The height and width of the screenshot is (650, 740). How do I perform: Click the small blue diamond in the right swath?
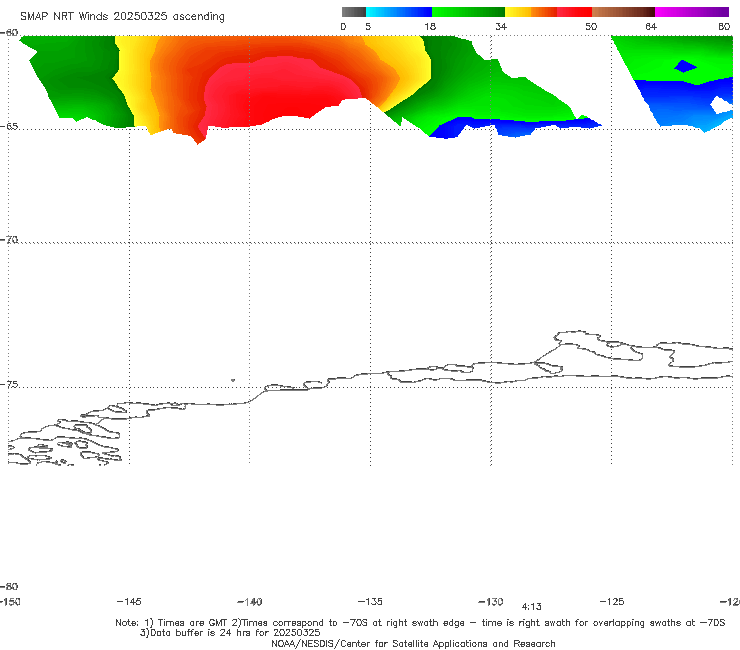coord(685,66)
